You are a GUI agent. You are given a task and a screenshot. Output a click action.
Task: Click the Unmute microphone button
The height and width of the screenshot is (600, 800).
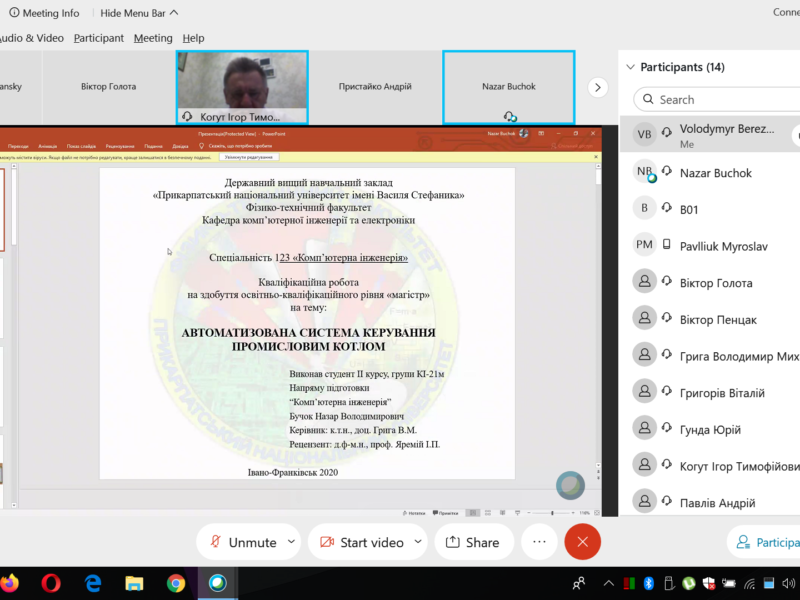click(241, 542)
